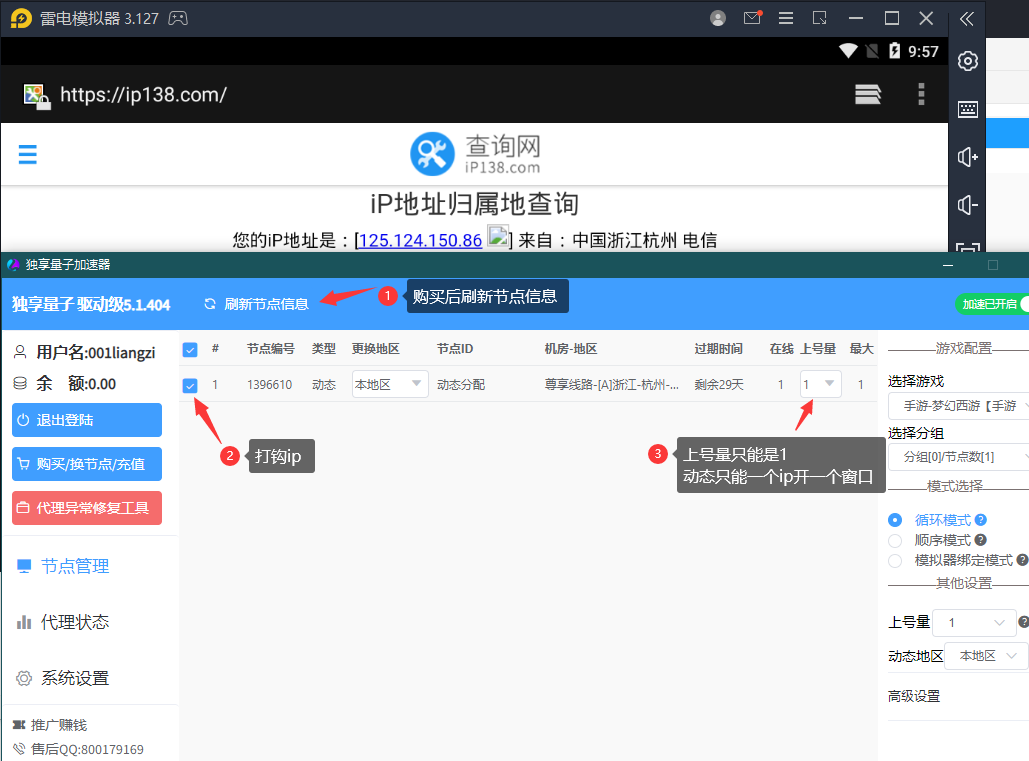Open the emulator hamburger menu

click(x=786, y=18)
